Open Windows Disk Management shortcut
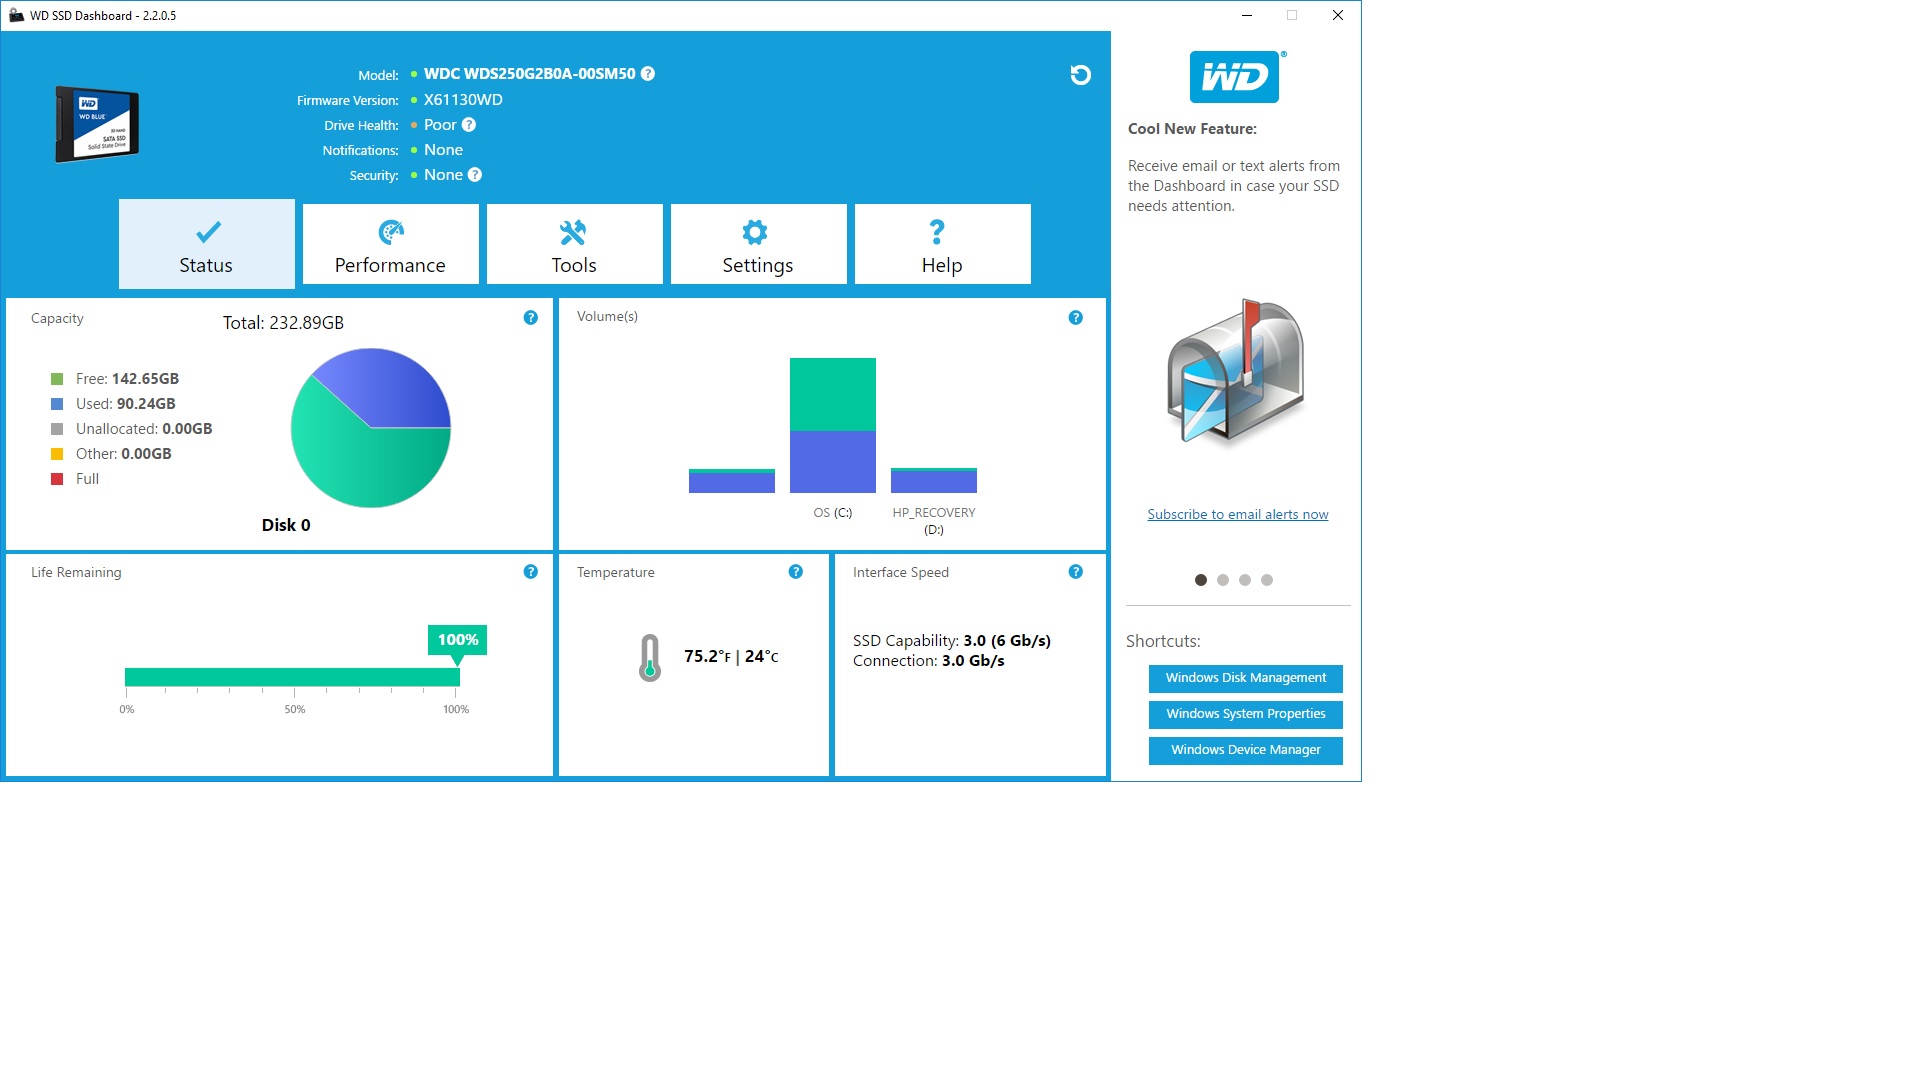The width and height of the screenshot is (1920, 1080). pos(1245,678)
